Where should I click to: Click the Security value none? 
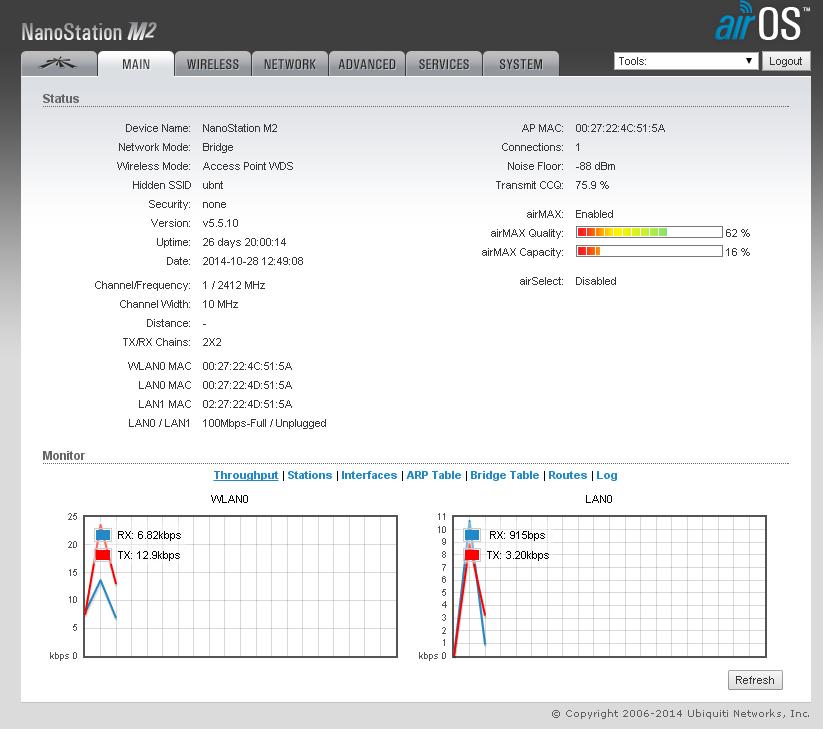(x=214, y=204)
